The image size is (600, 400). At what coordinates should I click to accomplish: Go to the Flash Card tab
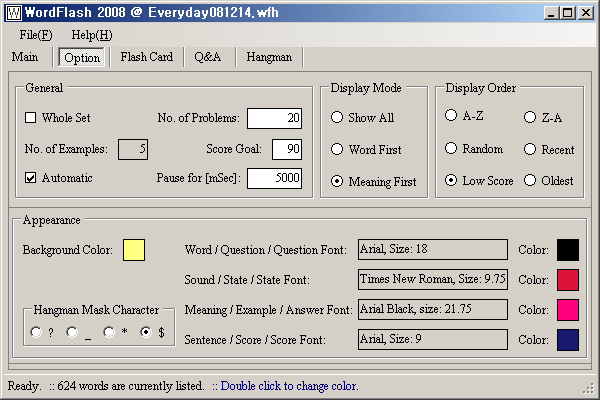tap(147, 57)
